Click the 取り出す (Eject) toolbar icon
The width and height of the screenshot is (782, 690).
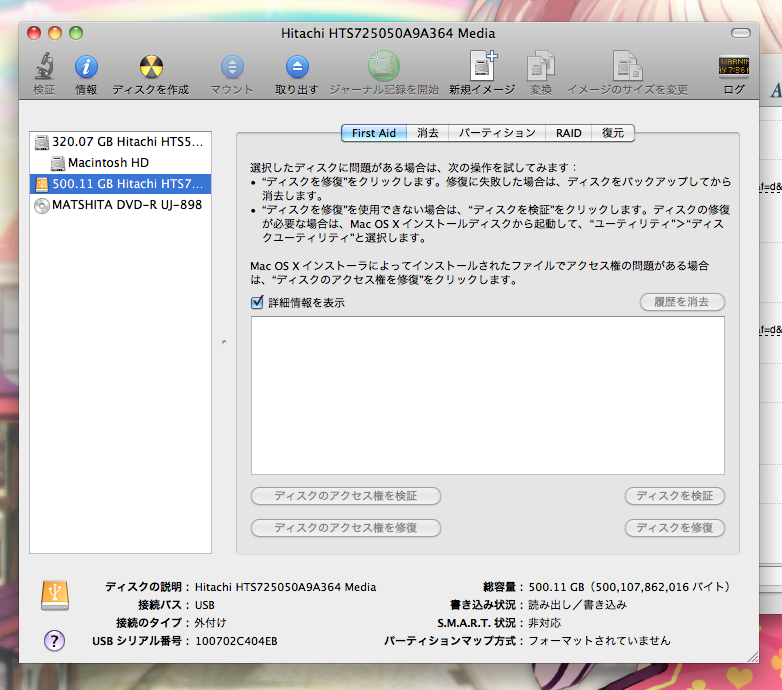pos(297,68)
